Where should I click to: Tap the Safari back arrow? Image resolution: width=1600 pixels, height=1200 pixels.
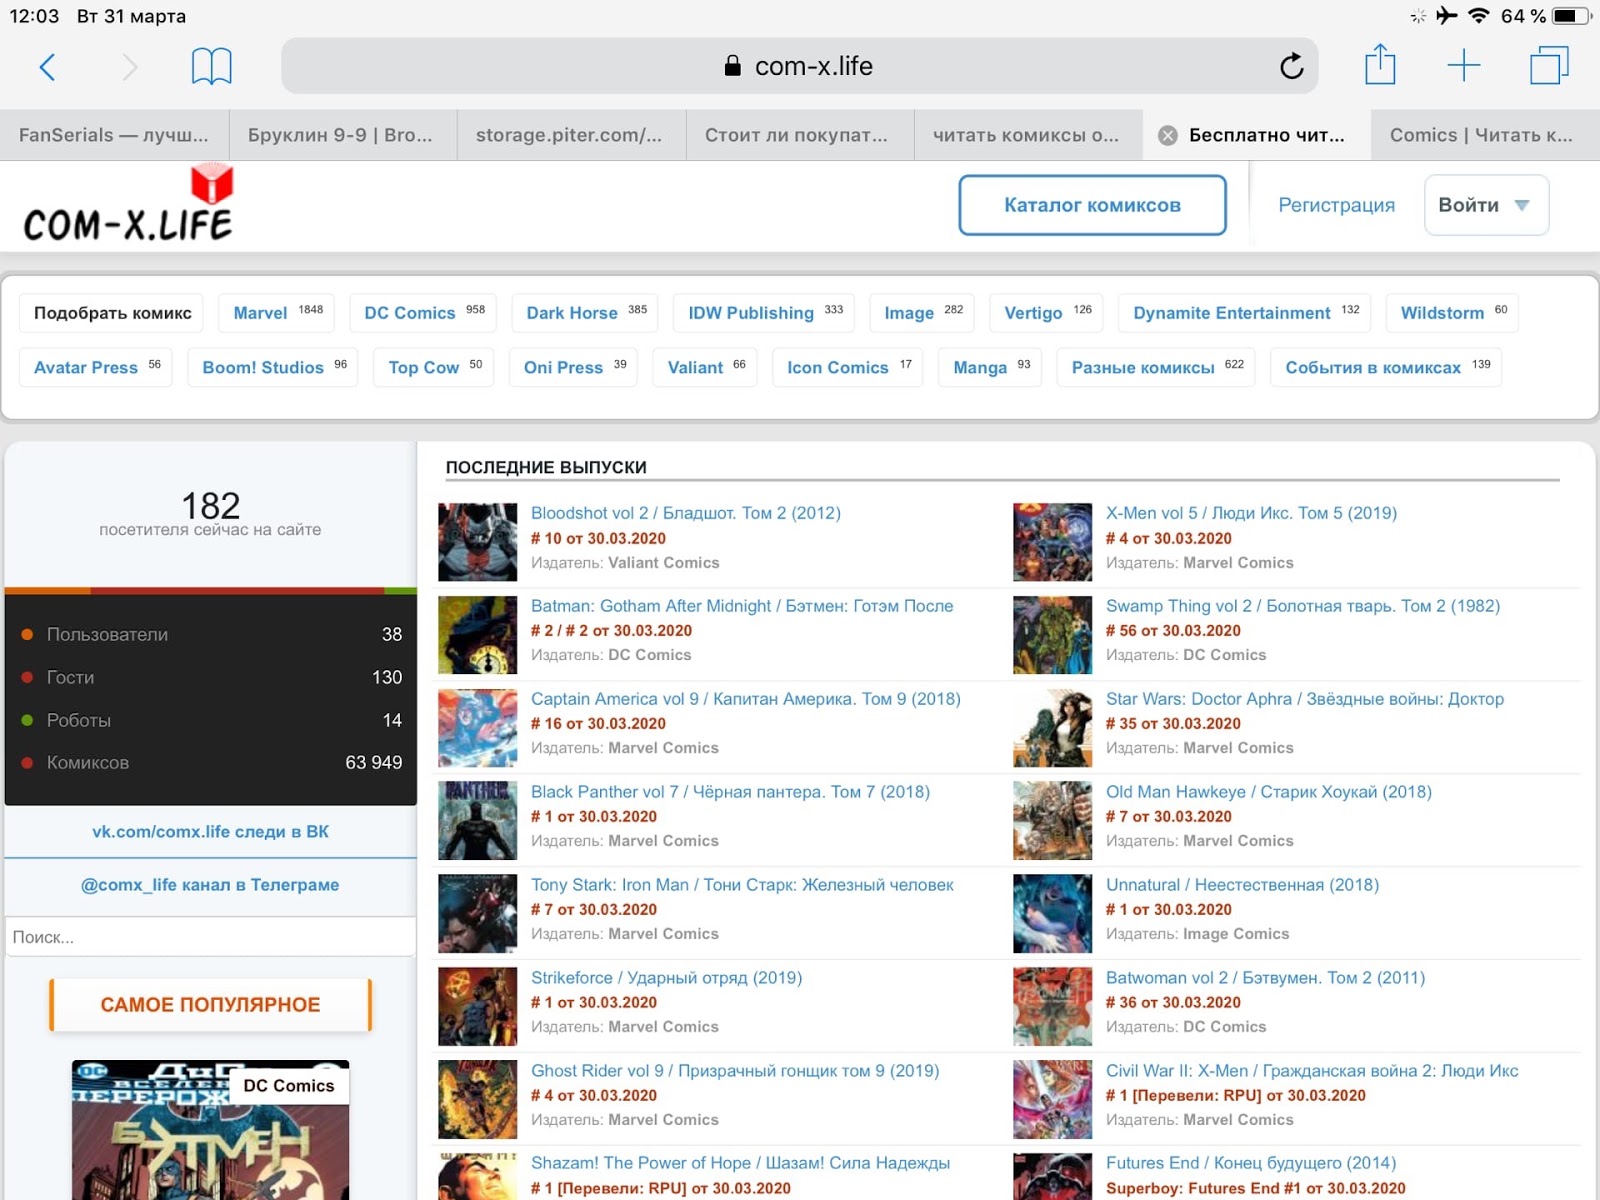(47, 67)
